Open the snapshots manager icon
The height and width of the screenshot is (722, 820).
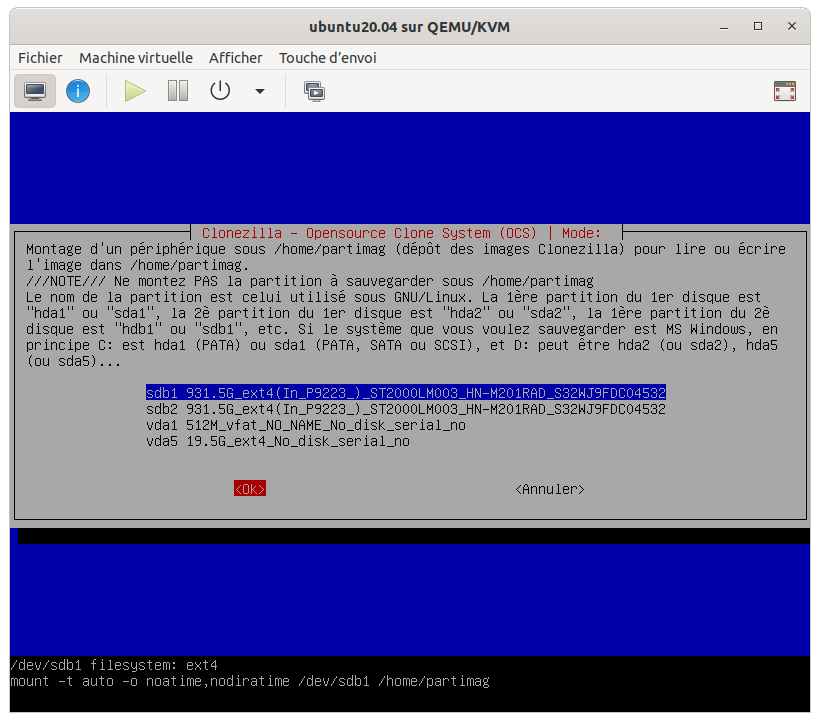tap(314, 91)
